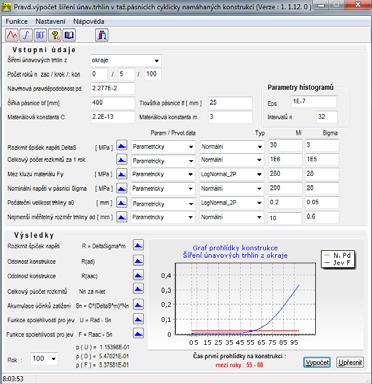Click the start year field containing 0

coord(99,74)
